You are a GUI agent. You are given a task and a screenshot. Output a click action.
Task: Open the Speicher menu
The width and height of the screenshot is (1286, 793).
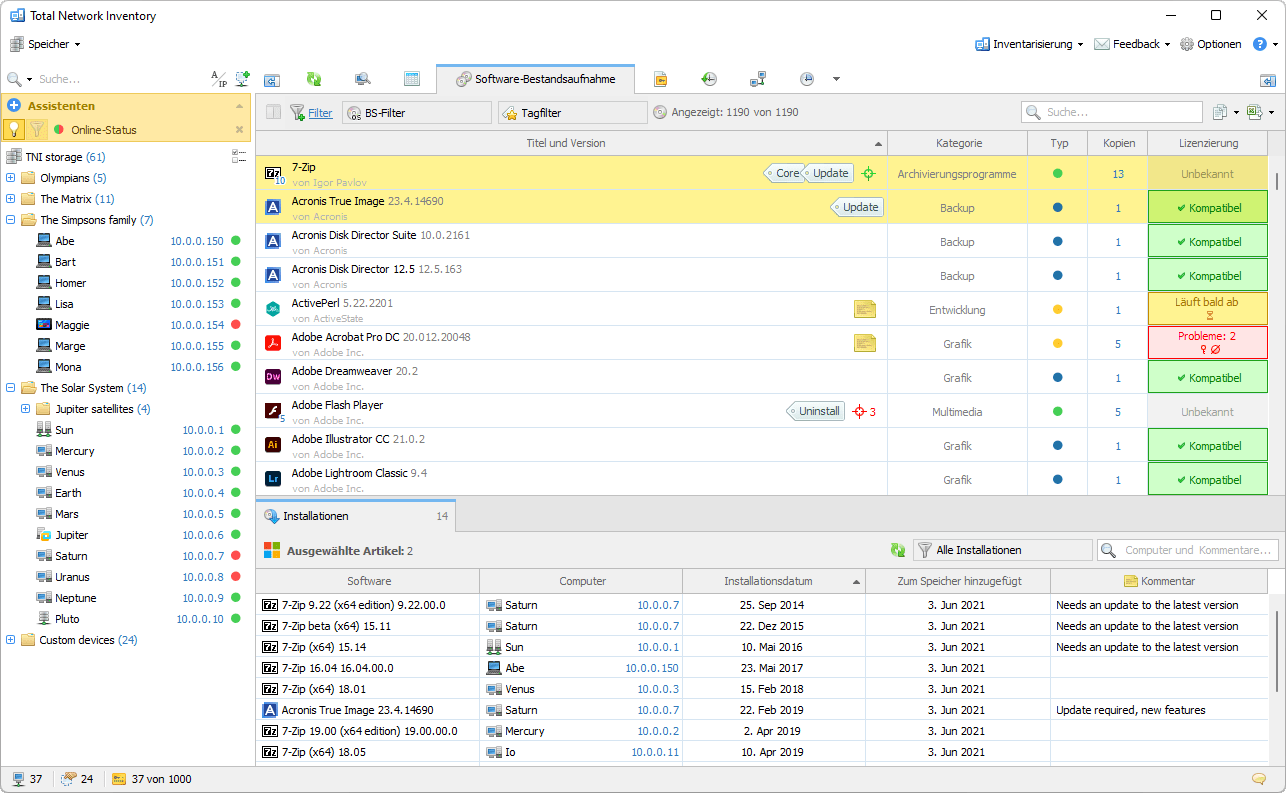[46, 44]
